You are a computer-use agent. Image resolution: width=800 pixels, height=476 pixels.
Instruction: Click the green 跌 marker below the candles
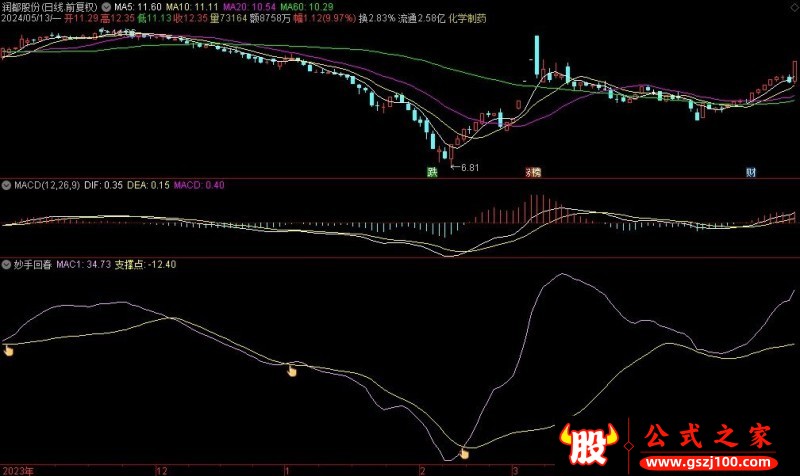[433, 172]
